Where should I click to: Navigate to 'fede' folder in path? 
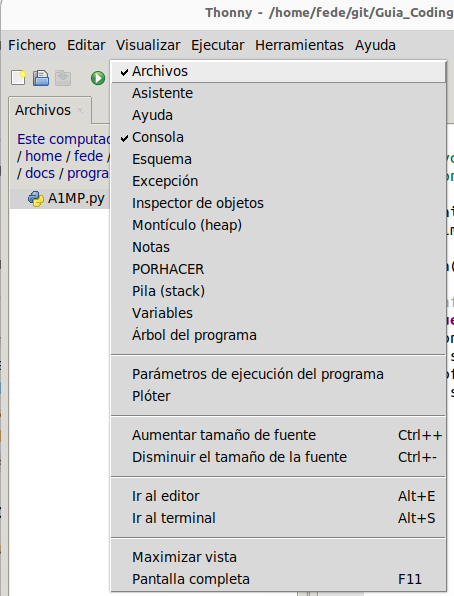[88, 156]
